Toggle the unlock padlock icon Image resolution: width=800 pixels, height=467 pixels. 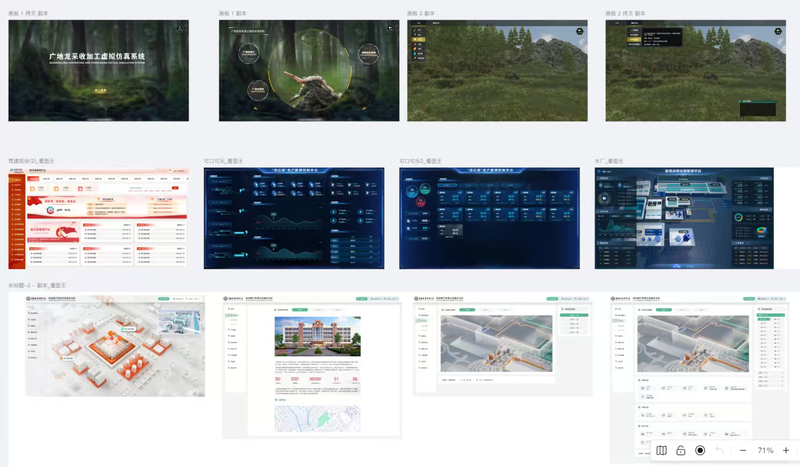(680, 451)
